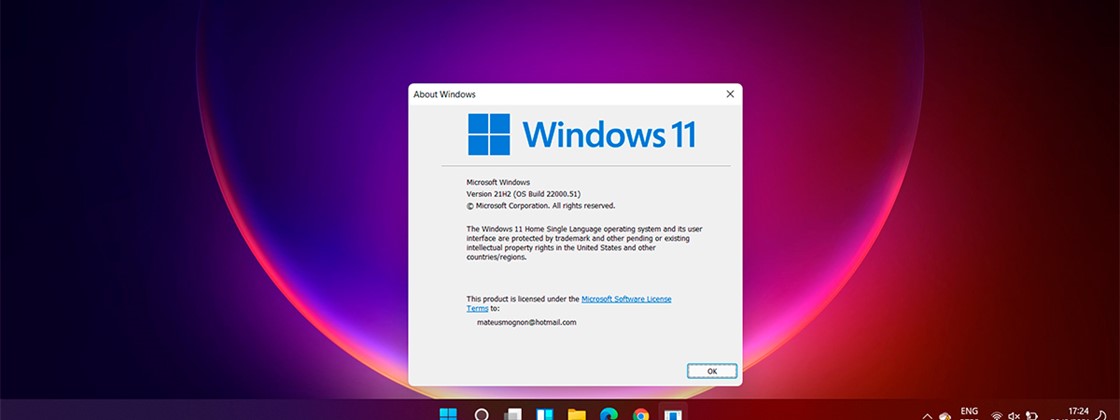Open the Widgets panel
Viewport: 1120px width, 420px height.
(x=545, y=414)
